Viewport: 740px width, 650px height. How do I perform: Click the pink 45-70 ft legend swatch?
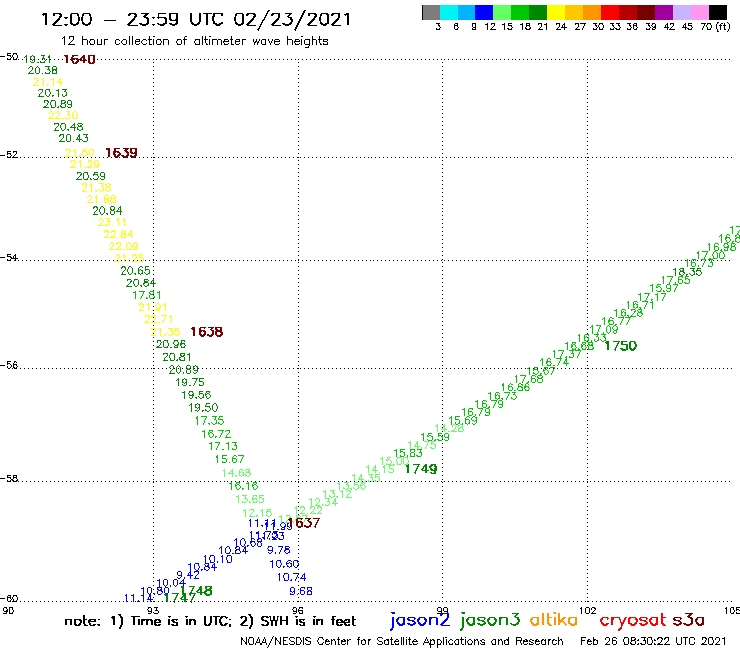[x=699, y=12]
